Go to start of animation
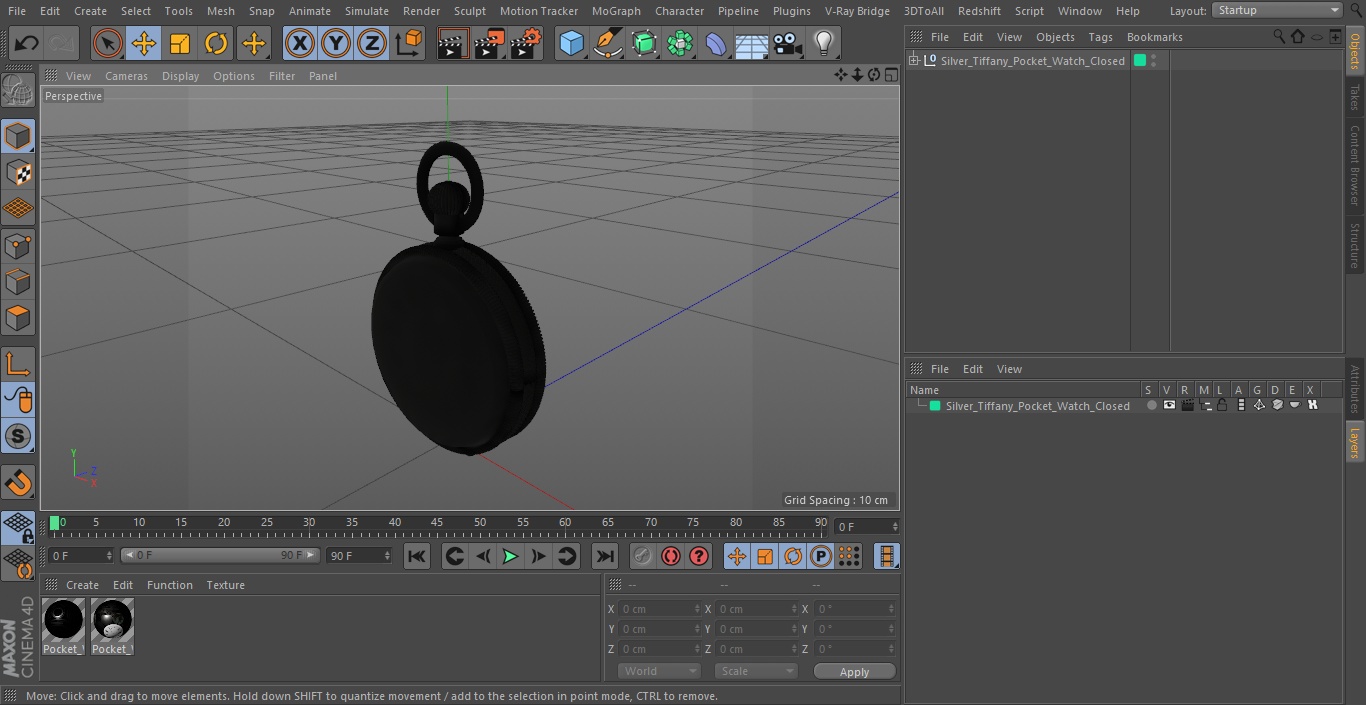The width and height of the screenshot is (1366, 705). click(417, 556)
